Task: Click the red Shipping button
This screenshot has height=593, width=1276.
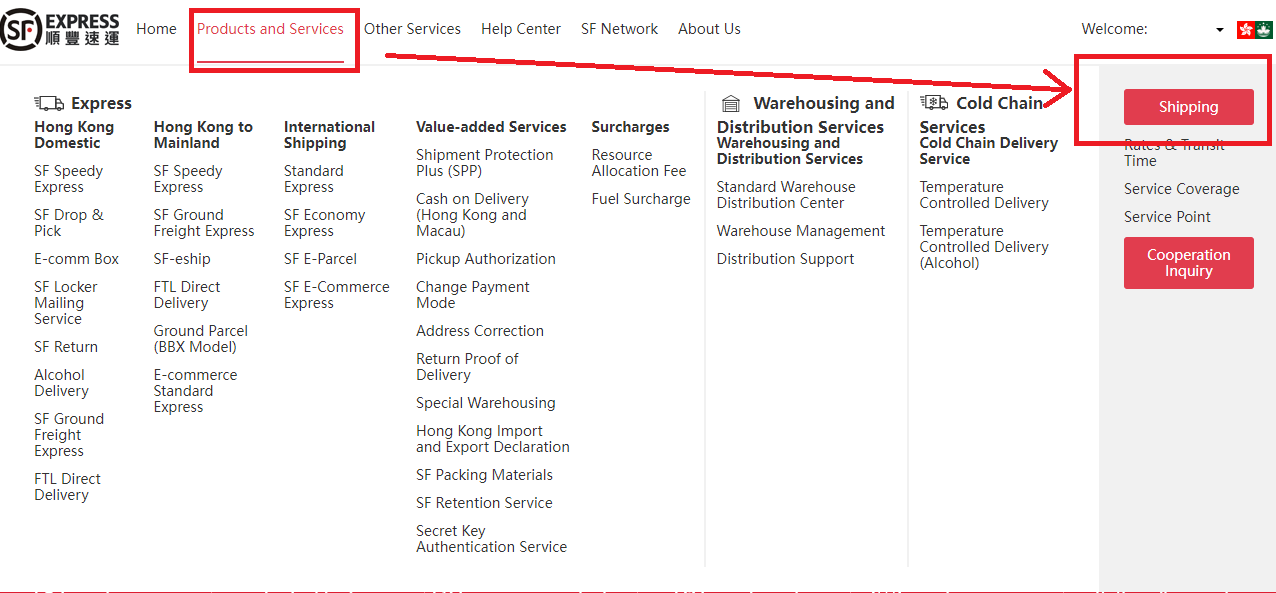Action: click(1188, 107)
